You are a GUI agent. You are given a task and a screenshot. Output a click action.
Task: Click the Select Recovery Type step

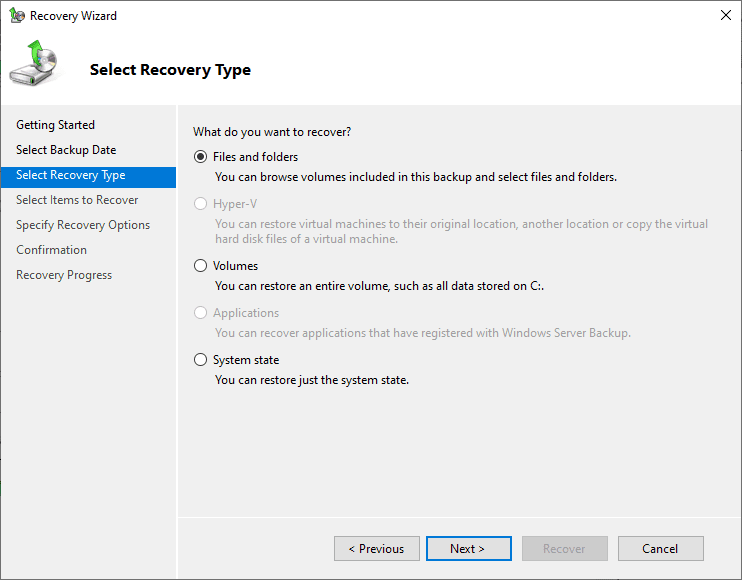click(x=71, y=175)
